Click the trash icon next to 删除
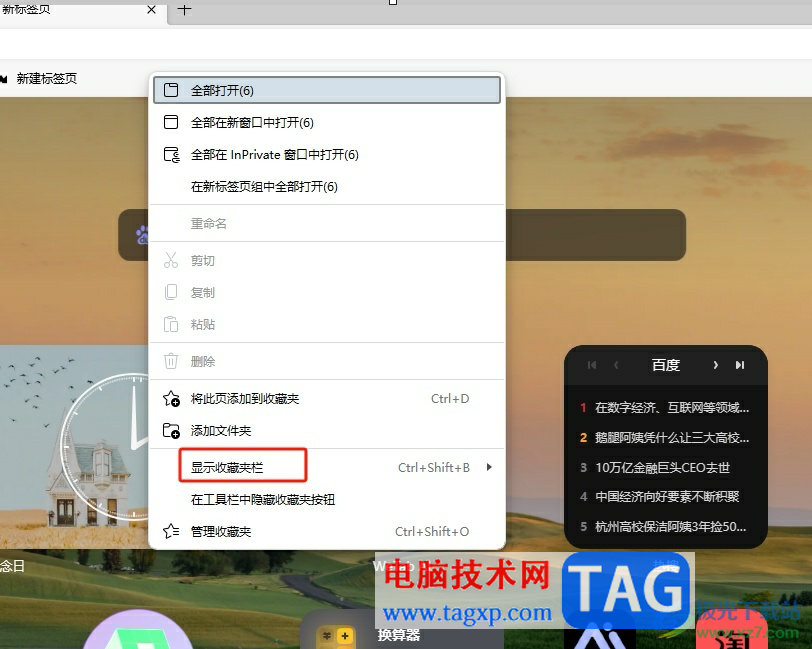 tap(173, 361)
